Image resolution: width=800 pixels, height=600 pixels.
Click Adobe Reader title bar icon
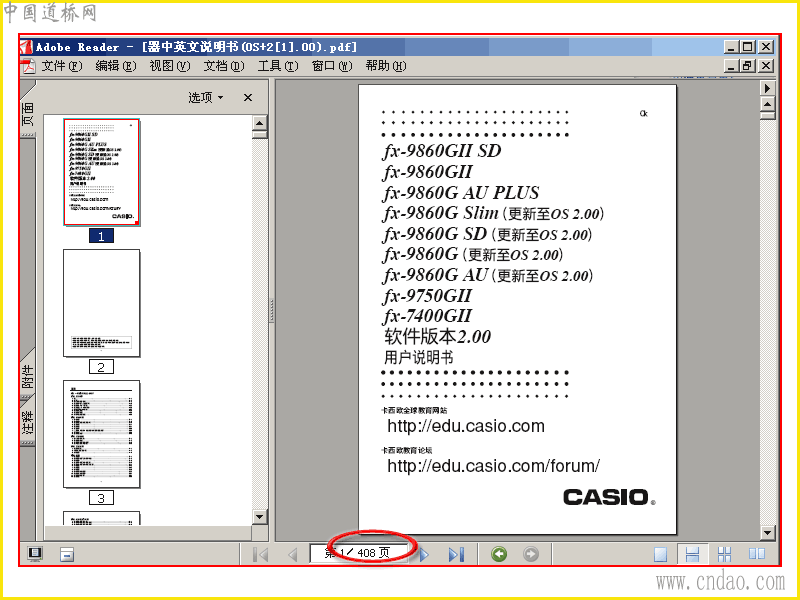point(27,47)
